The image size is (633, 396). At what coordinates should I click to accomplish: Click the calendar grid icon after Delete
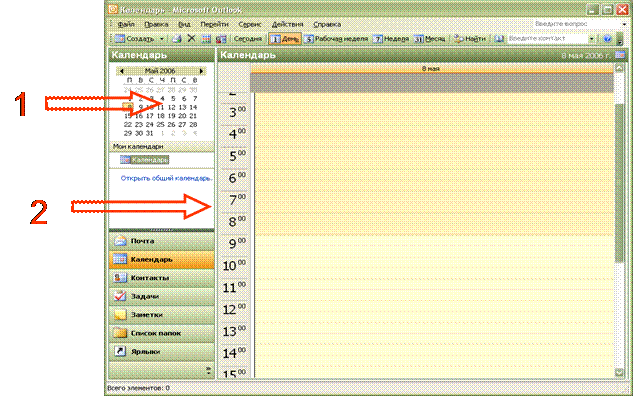[x=206, y=39]
